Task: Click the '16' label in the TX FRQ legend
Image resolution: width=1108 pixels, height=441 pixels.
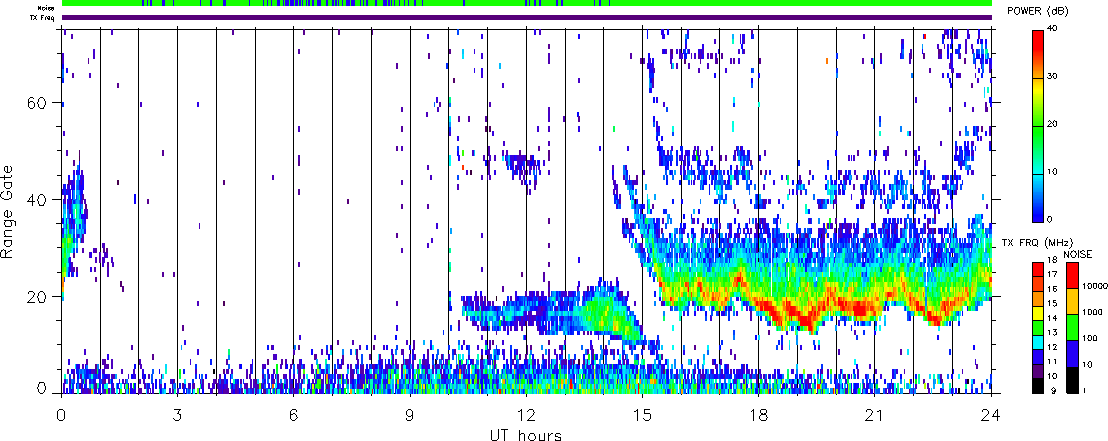Action: pyautogui.click(x=1052, y=288)
